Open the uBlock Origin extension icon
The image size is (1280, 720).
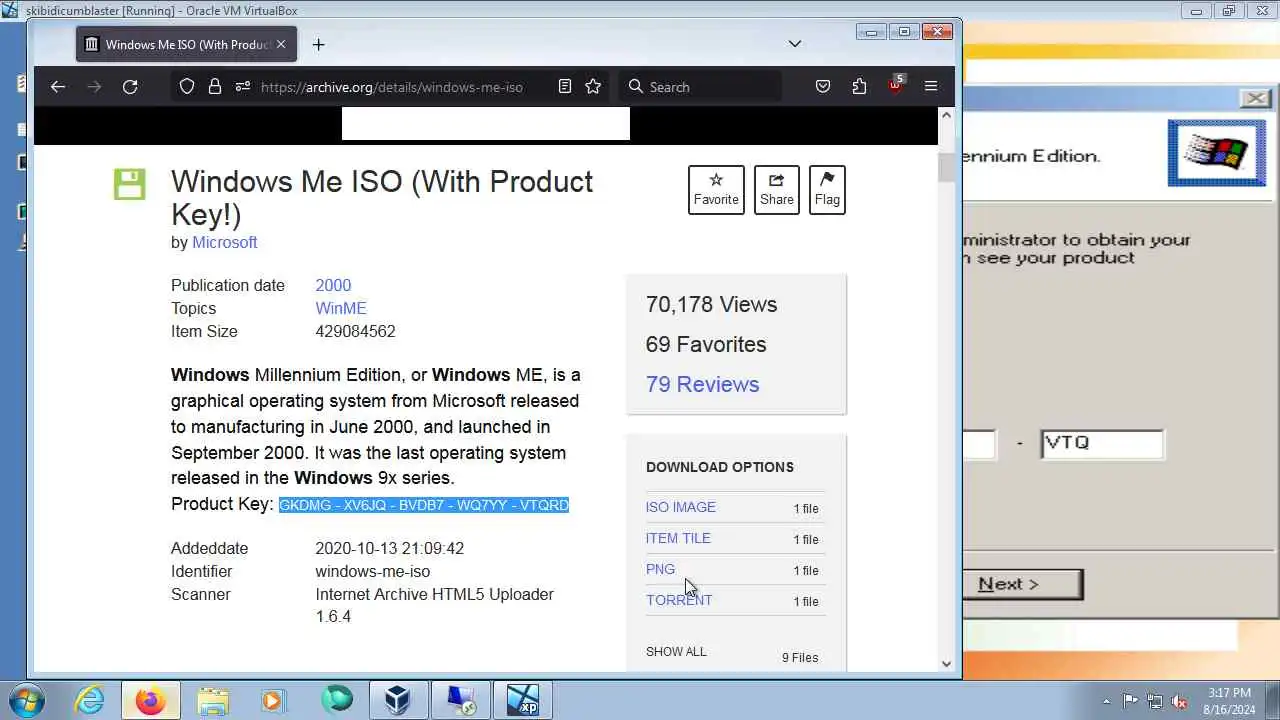click(895, 85)
